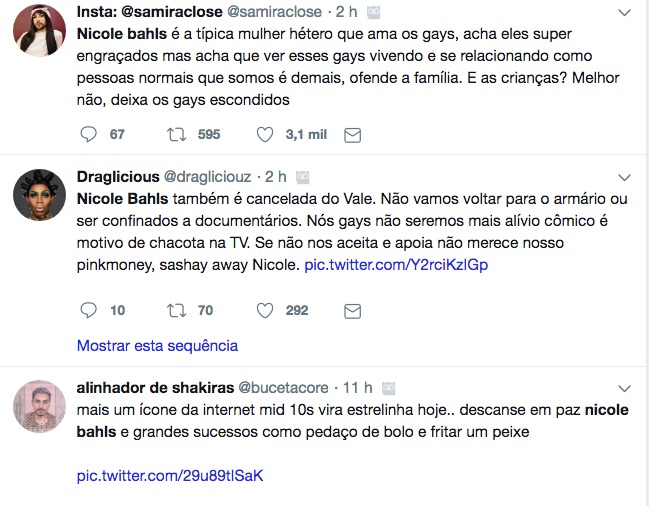Viewport: 649px width, 506px height.
Task: Open pic.twitter.com/29u89tlSaK link
Action: coord(170,475)
